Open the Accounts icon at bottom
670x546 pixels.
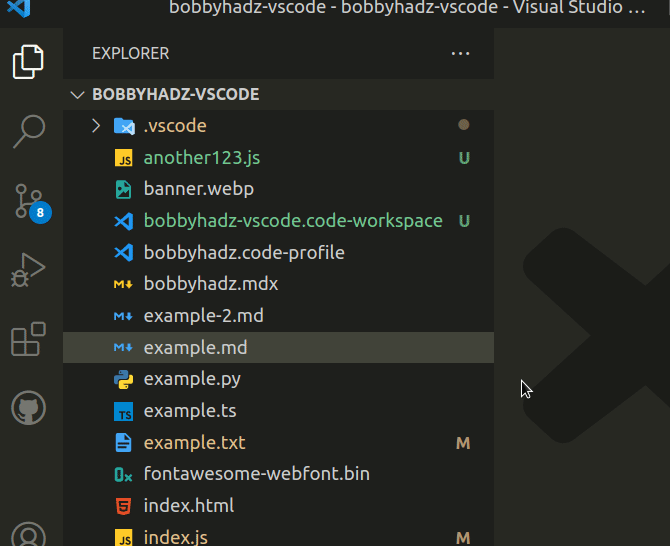28,535
